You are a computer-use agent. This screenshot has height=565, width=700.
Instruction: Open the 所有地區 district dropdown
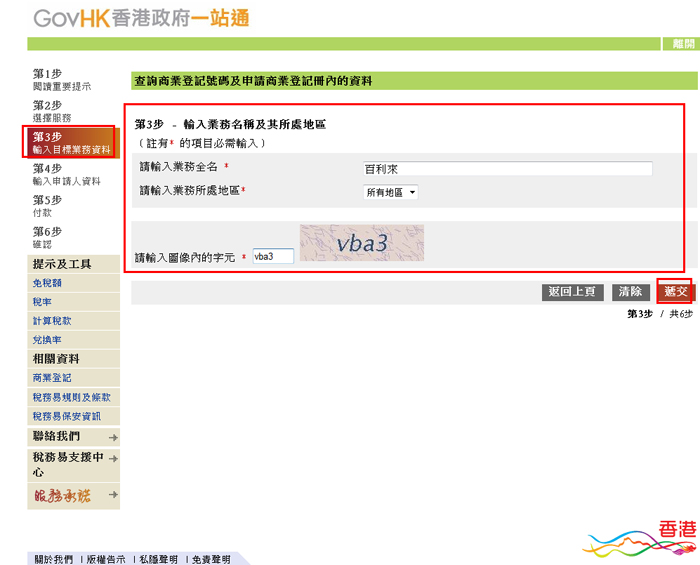coord(390,192)
